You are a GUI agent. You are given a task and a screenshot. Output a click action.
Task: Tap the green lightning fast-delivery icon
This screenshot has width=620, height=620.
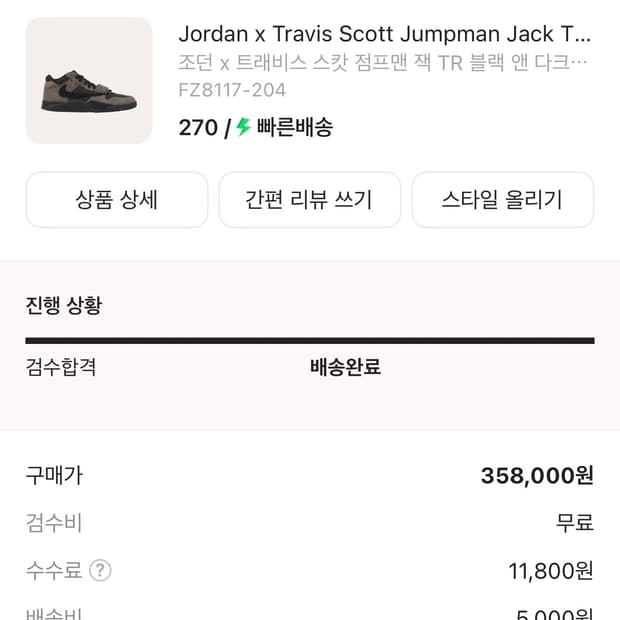pyautogui.click(x=243, y=127)
